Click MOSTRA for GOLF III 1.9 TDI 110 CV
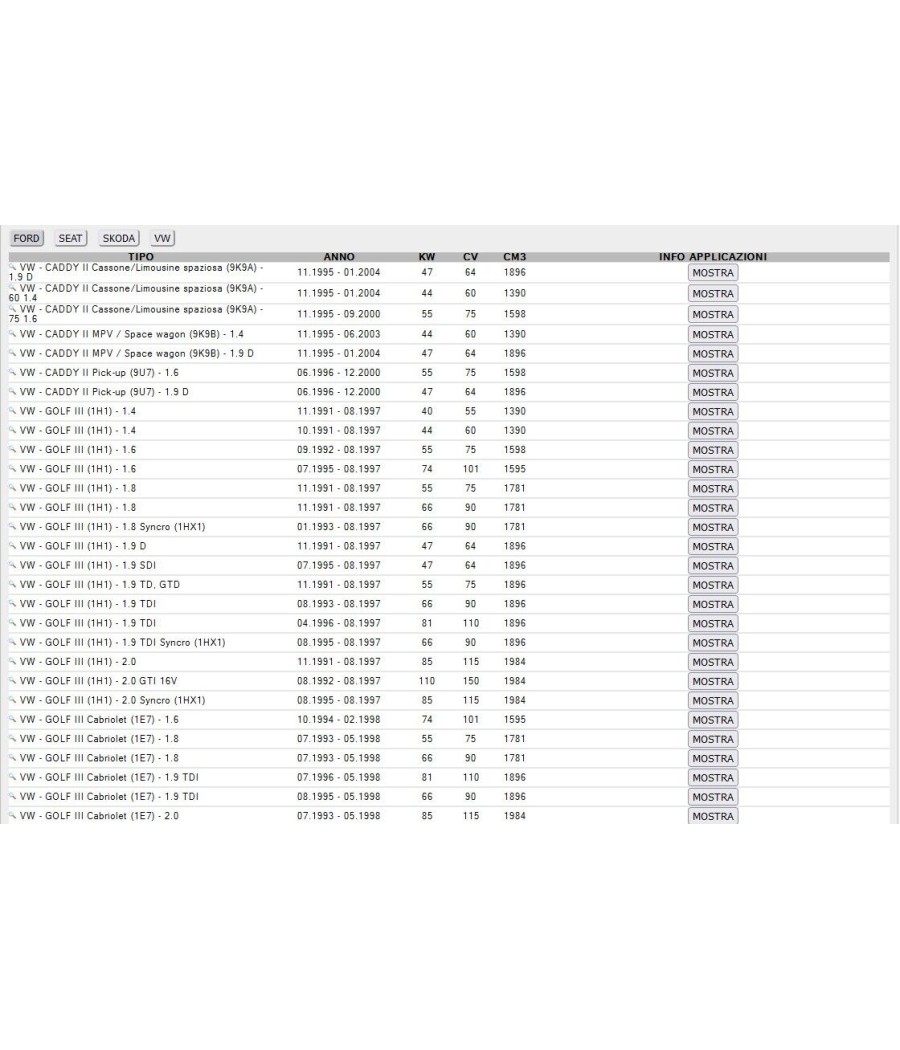This screenshot has width=900, height=1050. tap(713, 623)
